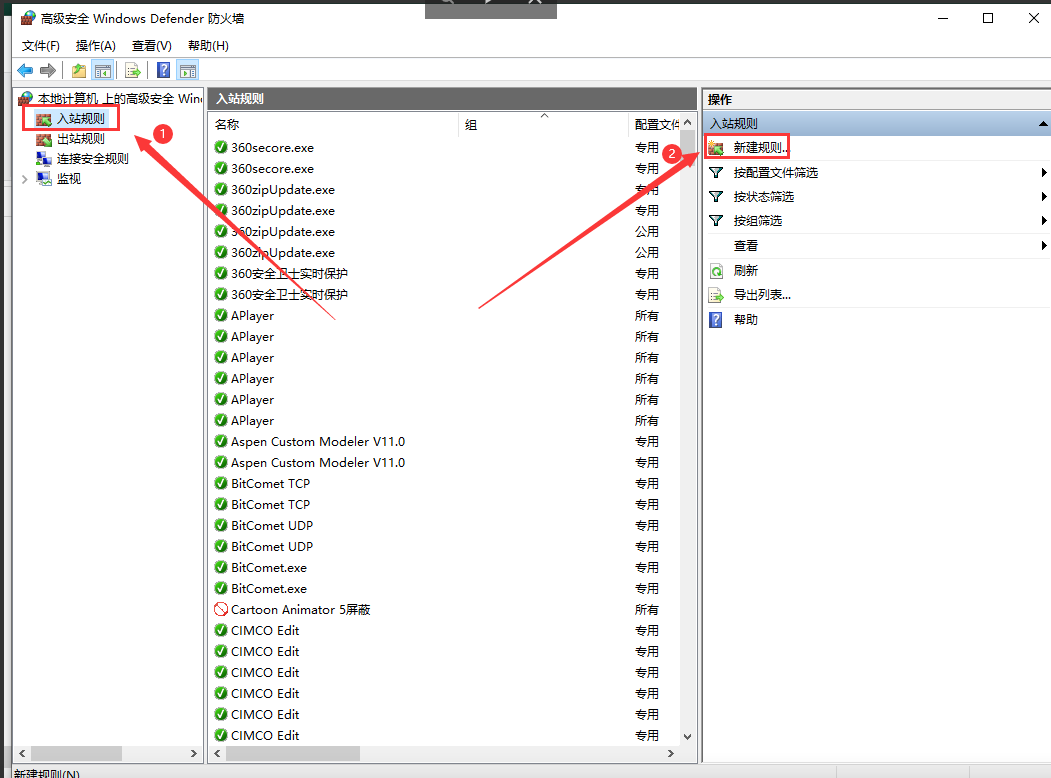Select 出站规则 in the left tree

click(x=80, y=139)
